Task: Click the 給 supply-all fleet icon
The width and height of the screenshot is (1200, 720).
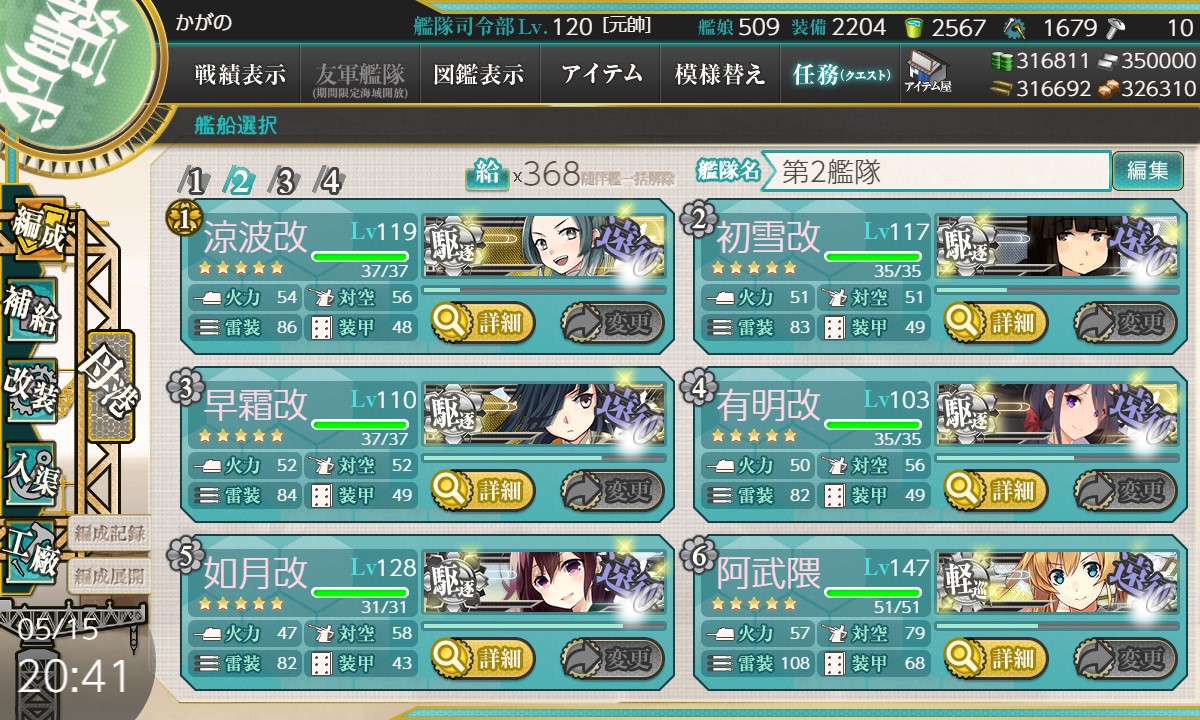Action: (x=488, y=173)
